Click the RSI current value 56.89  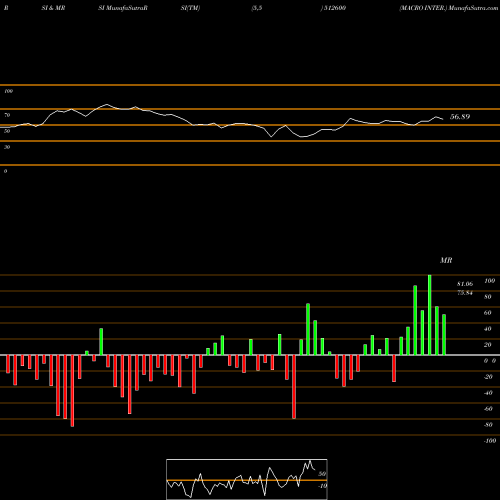(x=460, y=117)
